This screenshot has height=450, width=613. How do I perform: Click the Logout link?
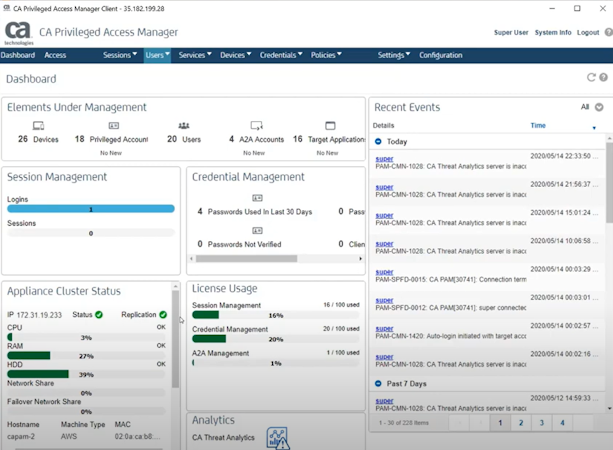588,32
